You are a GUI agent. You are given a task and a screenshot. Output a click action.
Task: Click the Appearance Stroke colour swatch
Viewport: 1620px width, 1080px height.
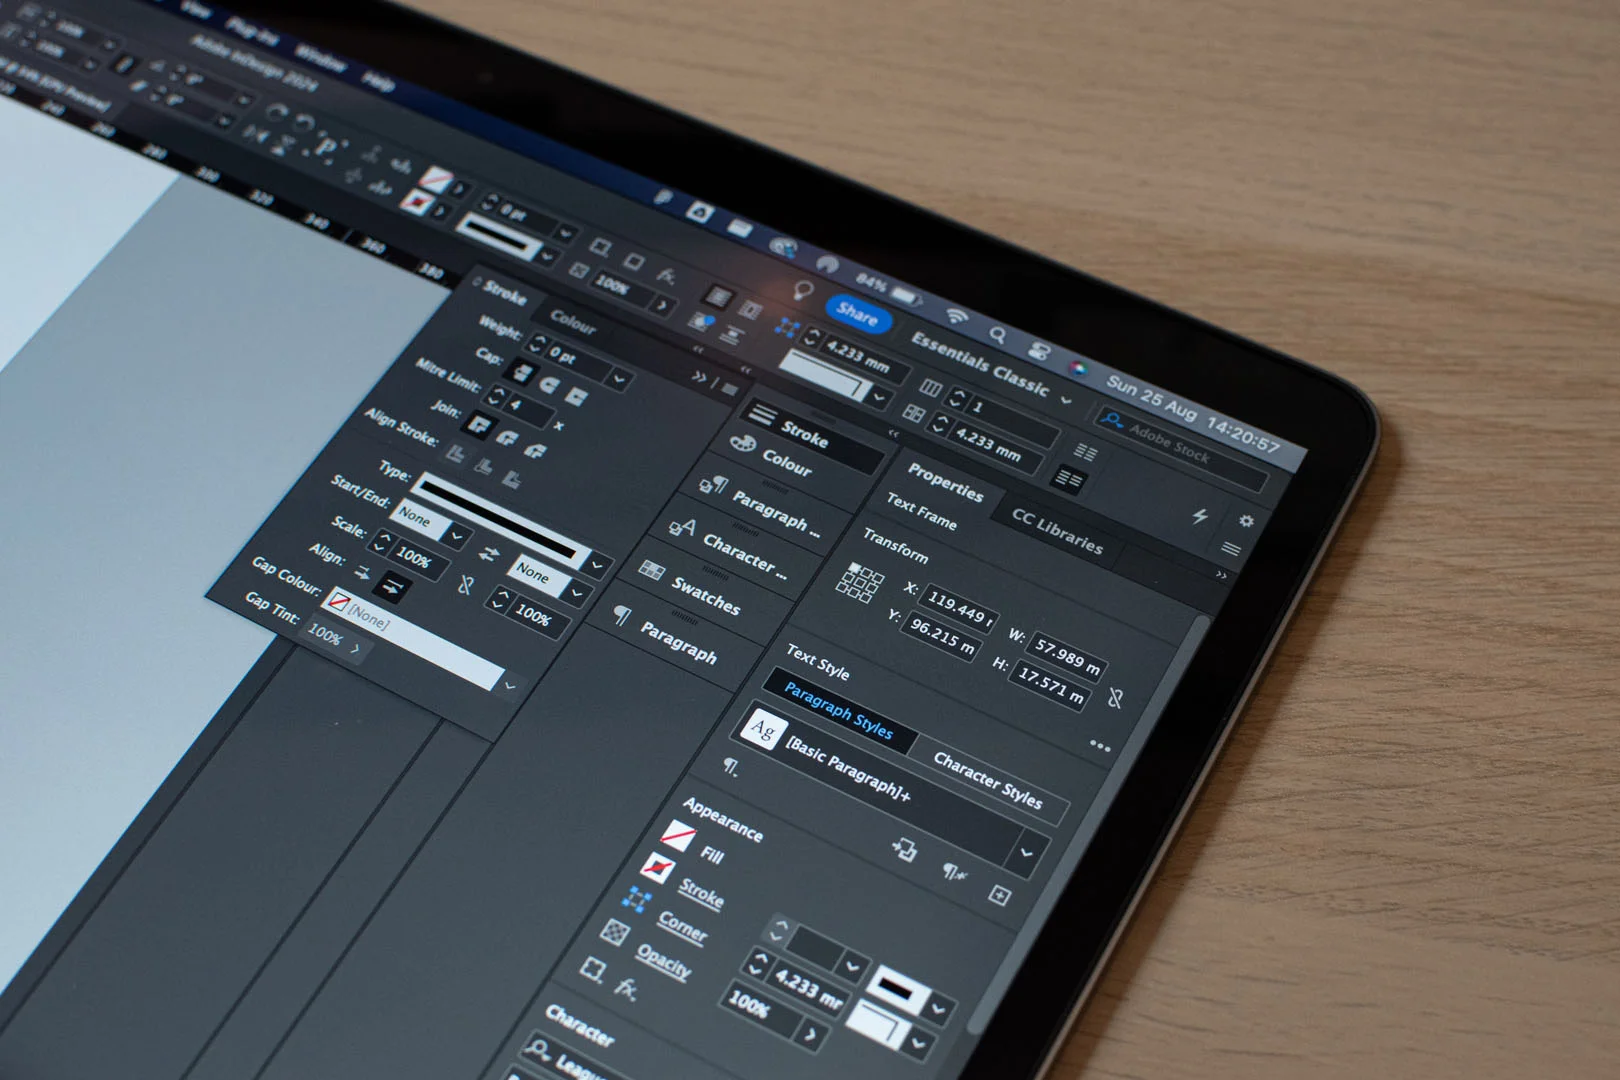(x=657, y=868)
